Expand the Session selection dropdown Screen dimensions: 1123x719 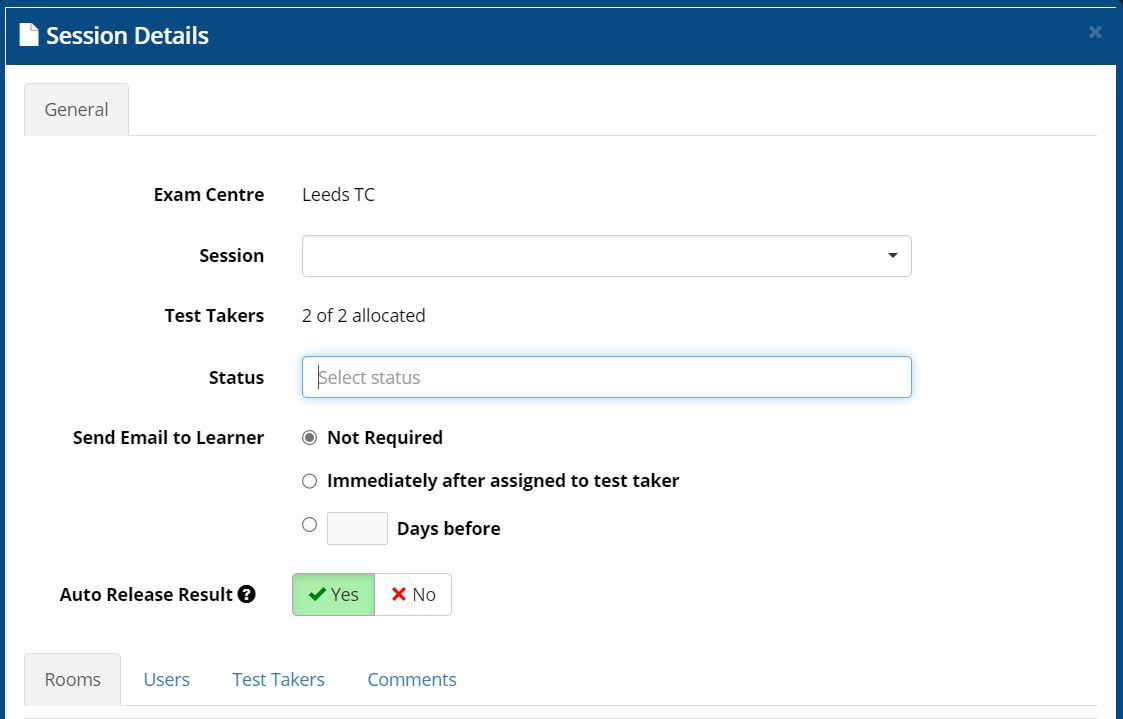(x=606, y=256)
